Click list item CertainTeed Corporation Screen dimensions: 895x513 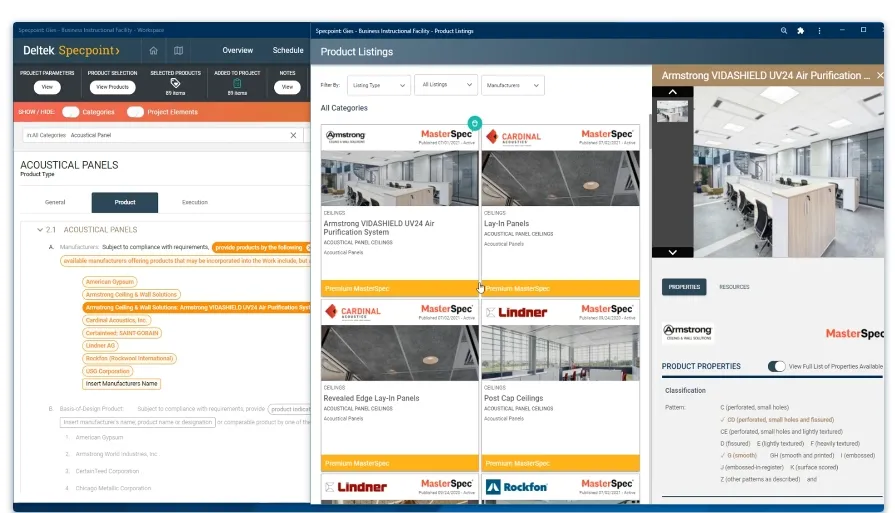point(107,471)
